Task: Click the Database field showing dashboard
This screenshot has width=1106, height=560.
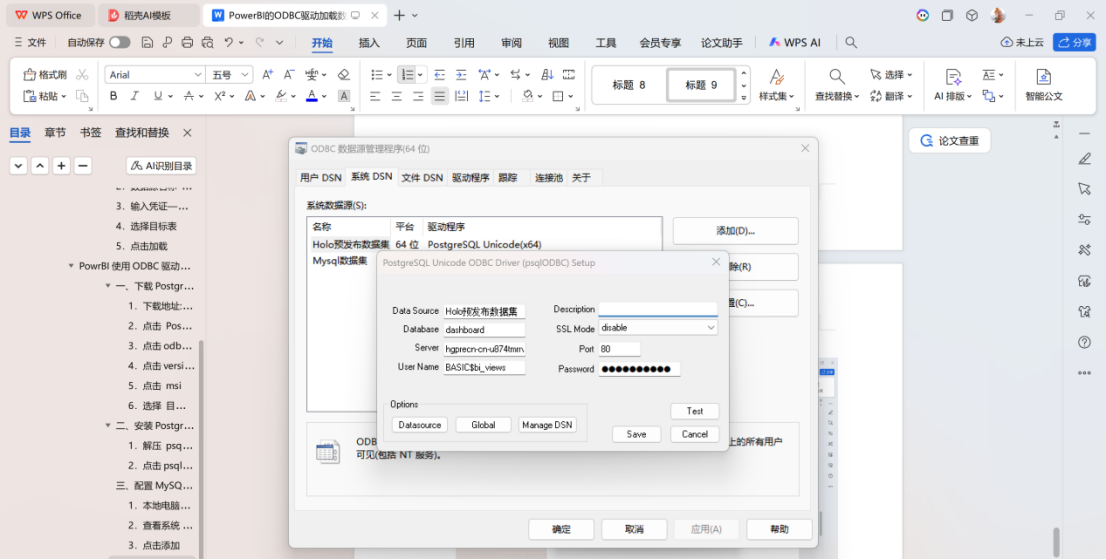Action: (x=485, y=329)
